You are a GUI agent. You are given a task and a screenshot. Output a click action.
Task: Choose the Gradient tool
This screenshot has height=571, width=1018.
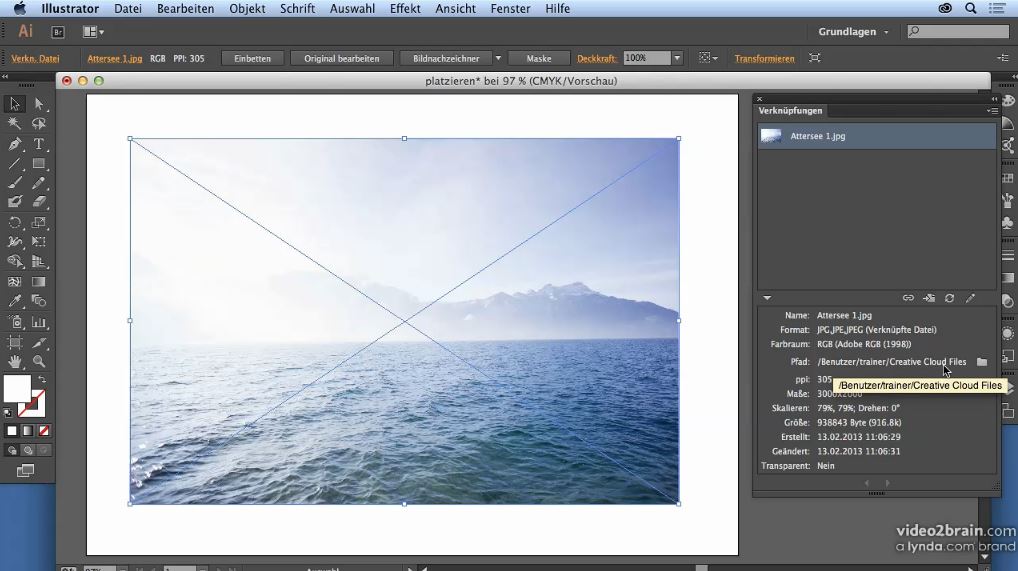click(x=39, y=282)
